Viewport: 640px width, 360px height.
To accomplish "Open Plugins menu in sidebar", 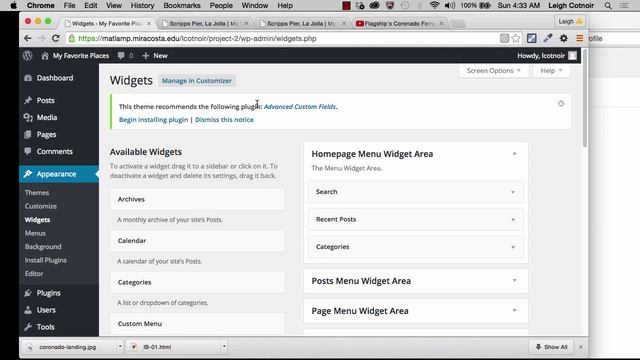I will click(48, 293).
